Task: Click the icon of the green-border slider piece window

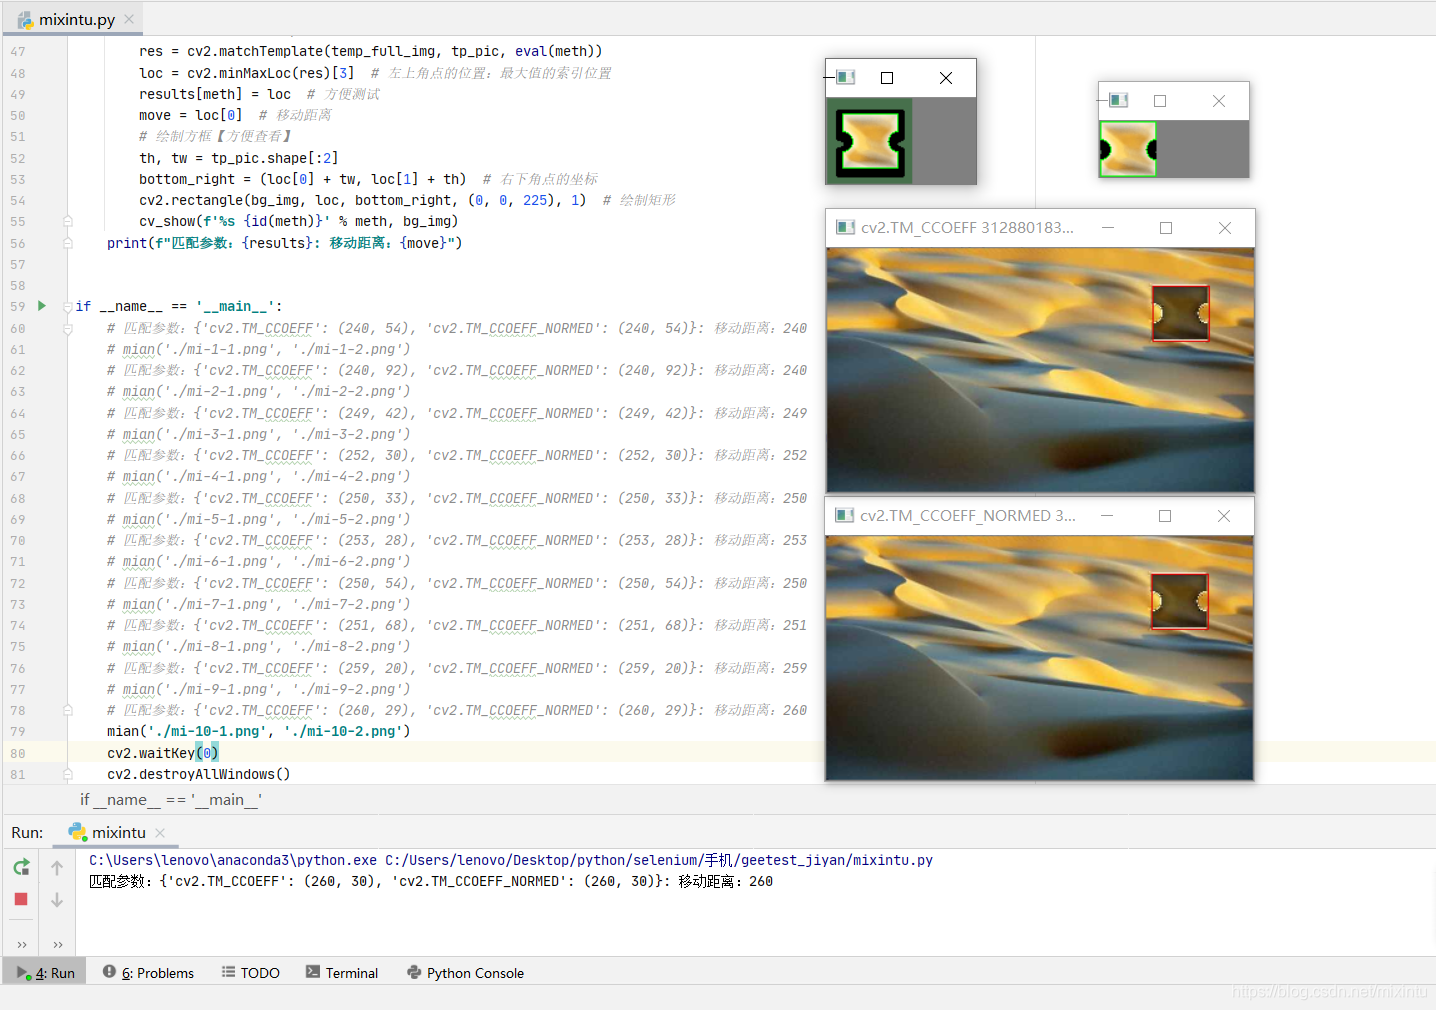Action: click(x=1118, y=100)
